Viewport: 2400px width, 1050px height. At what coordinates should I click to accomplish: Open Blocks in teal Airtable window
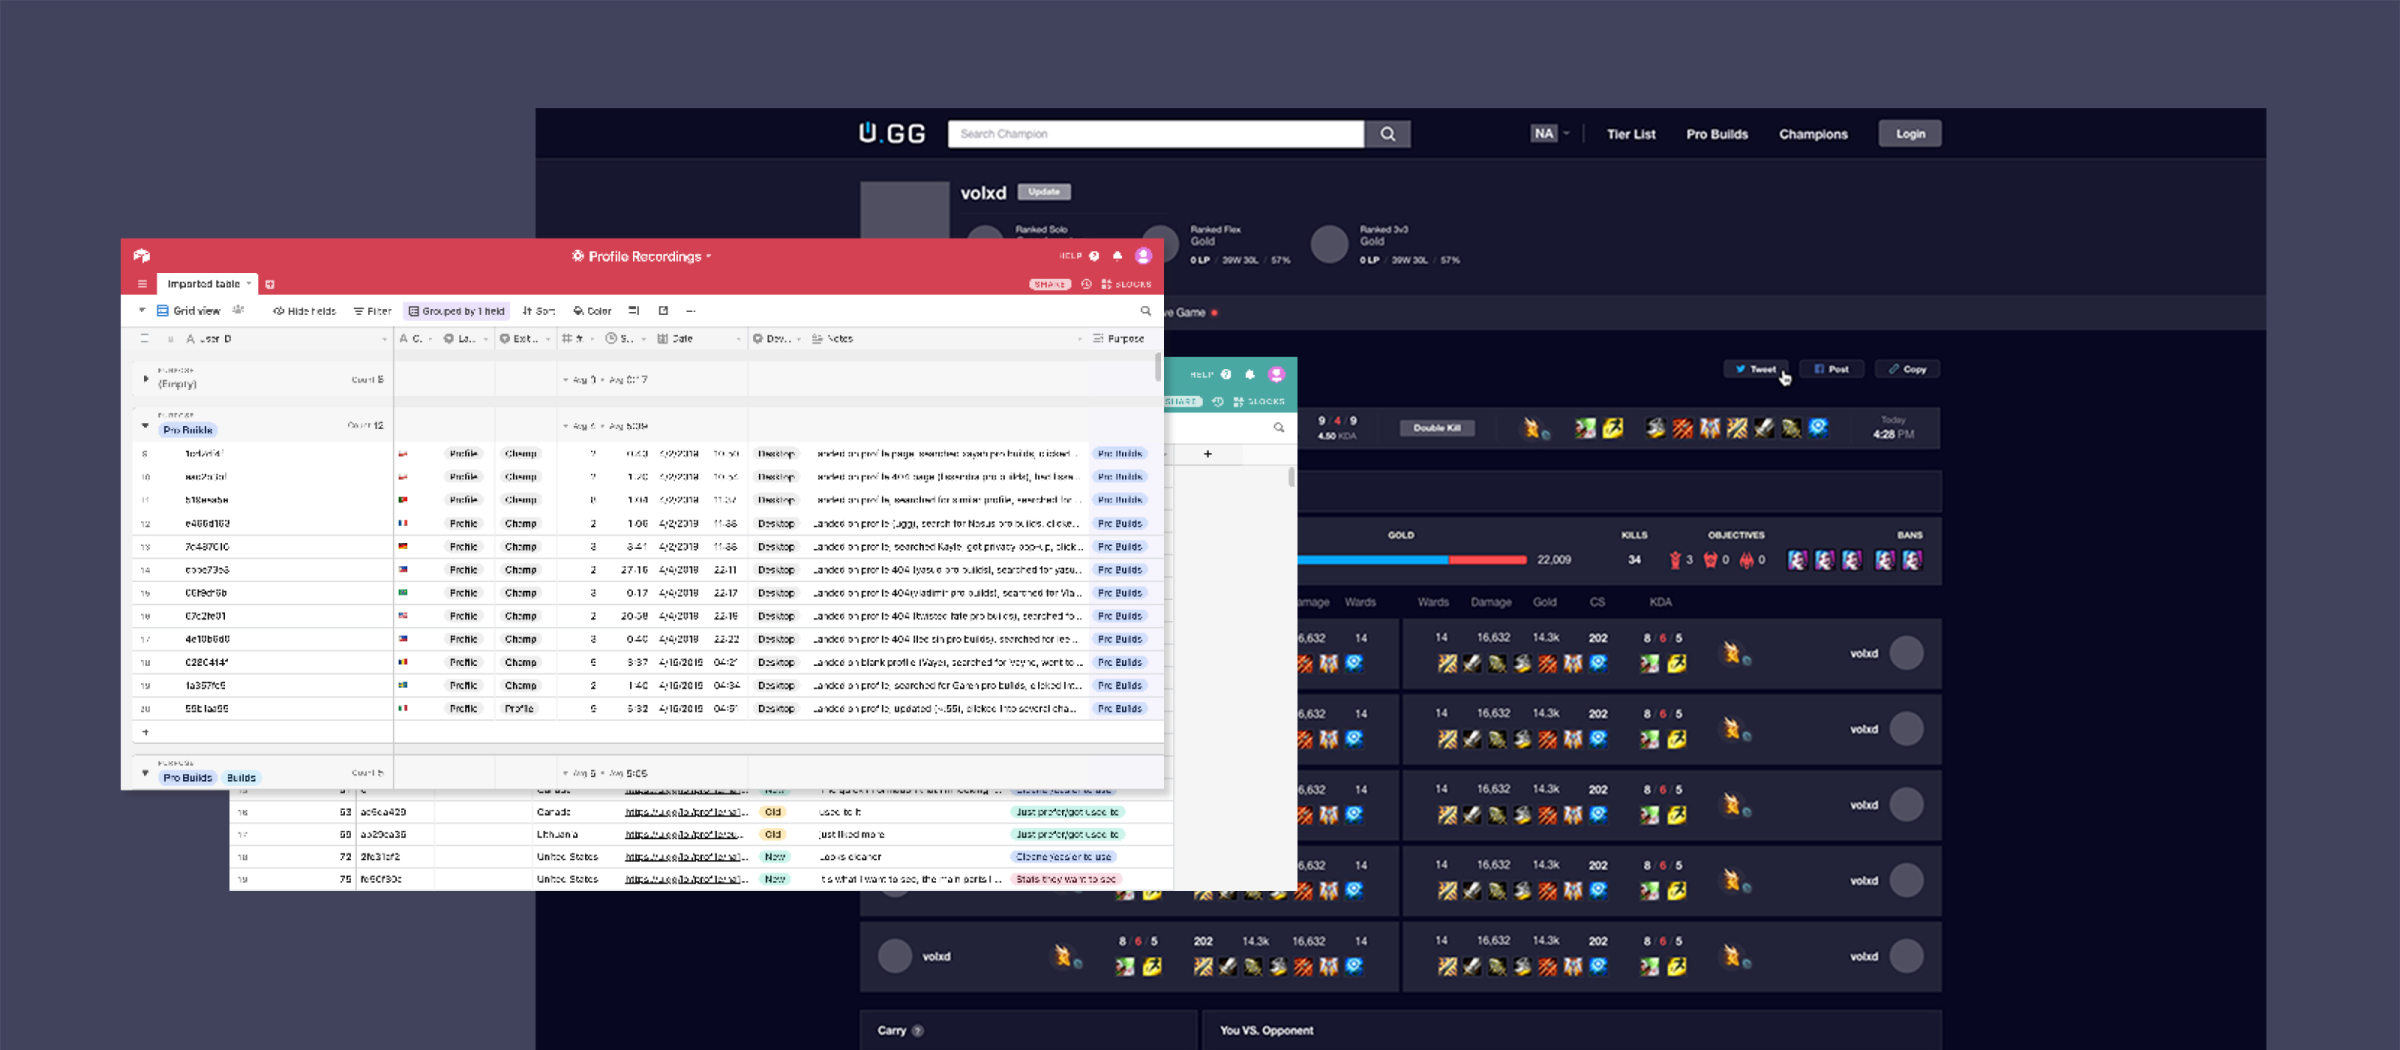coord(1259,401)
